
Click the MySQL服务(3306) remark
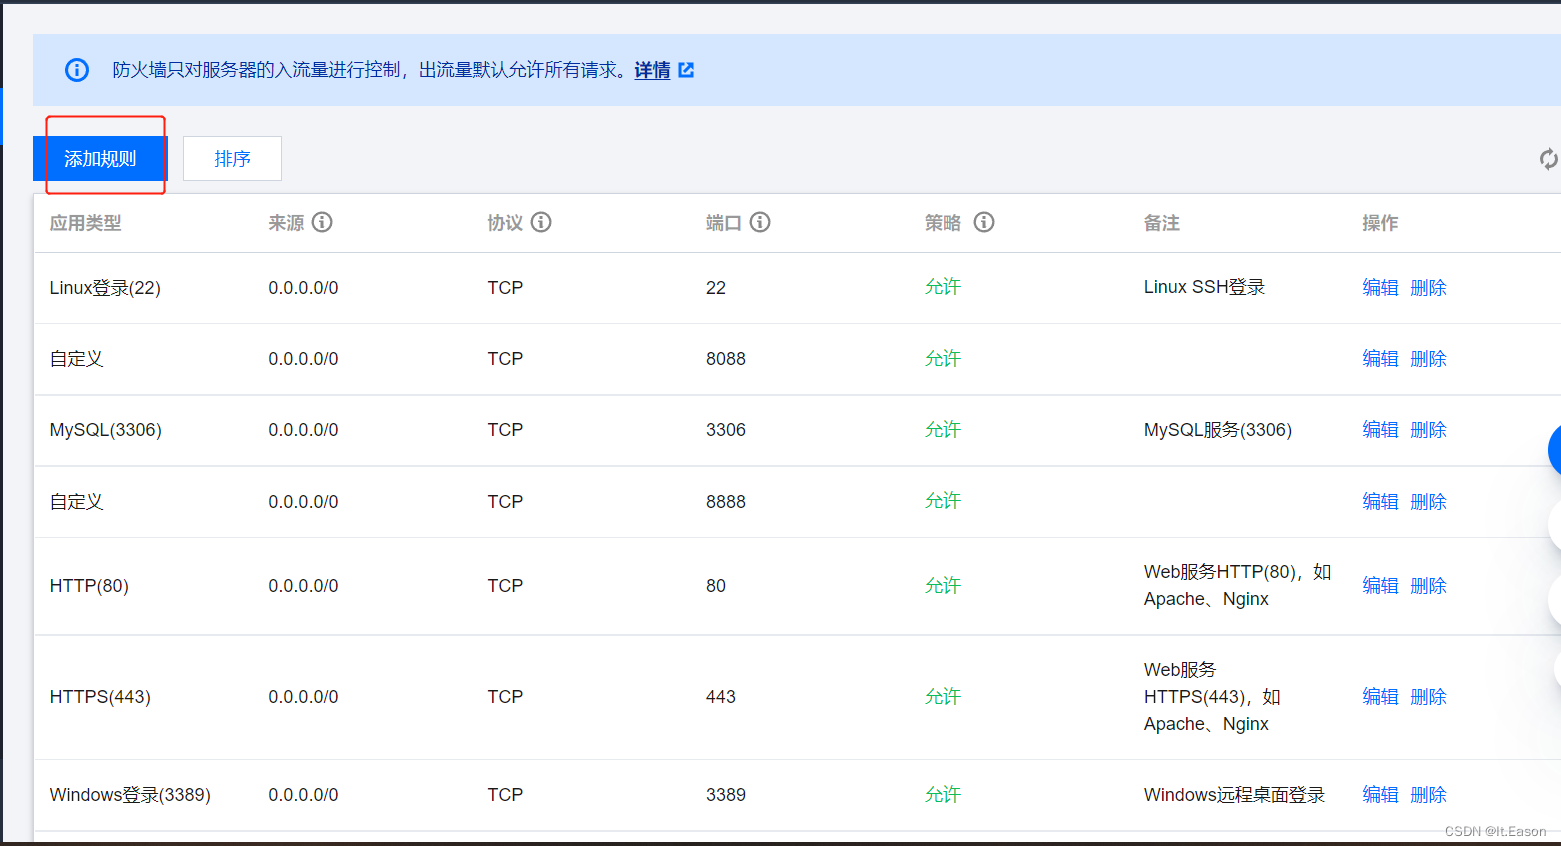[x=1218, y=430]
